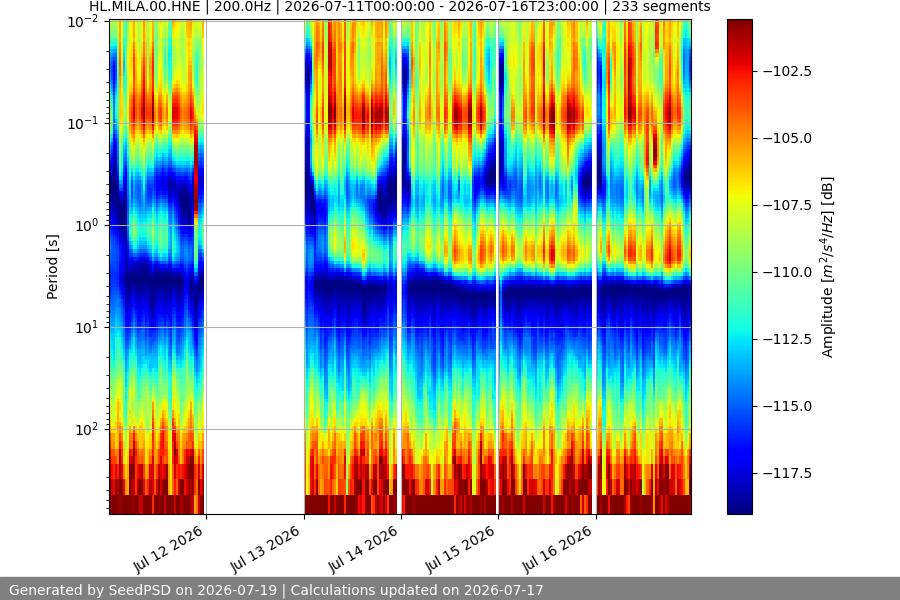Screen dimensions: 900x600
Task: Click the 10^2 y-axis tick label
Action: tap(86, 429)
